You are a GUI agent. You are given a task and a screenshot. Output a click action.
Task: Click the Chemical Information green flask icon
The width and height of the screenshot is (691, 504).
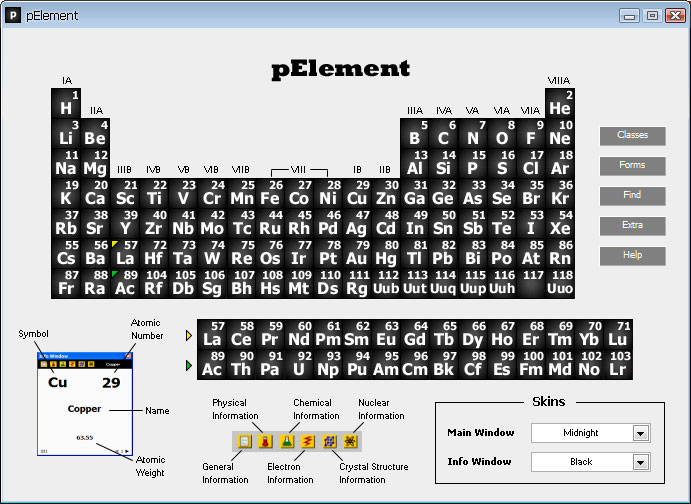[x=286, y=441]
